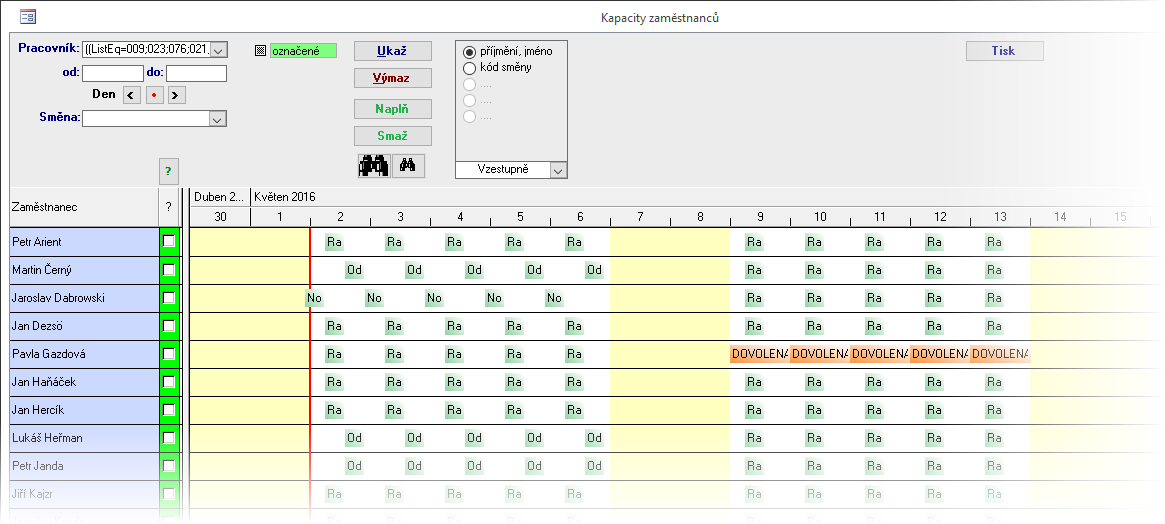Click the small binoculars find icon
The image size is (1165, 524).
tap(407, 166)
